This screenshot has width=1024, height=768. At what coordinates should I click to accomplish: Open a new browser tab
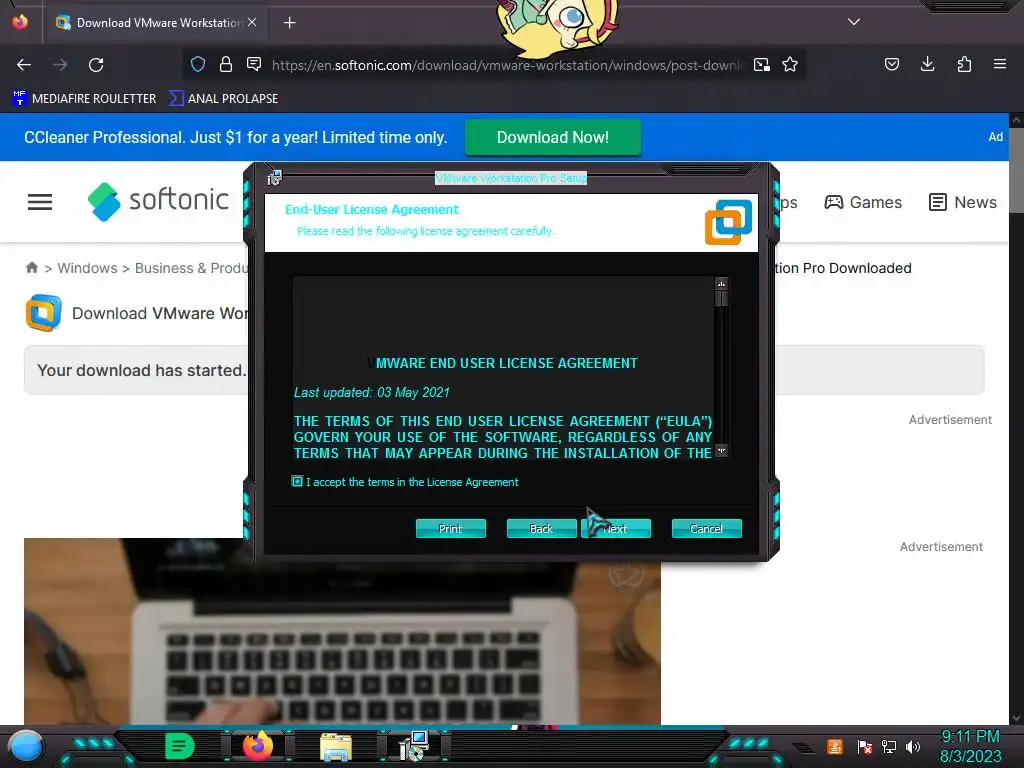click(289, 23)
